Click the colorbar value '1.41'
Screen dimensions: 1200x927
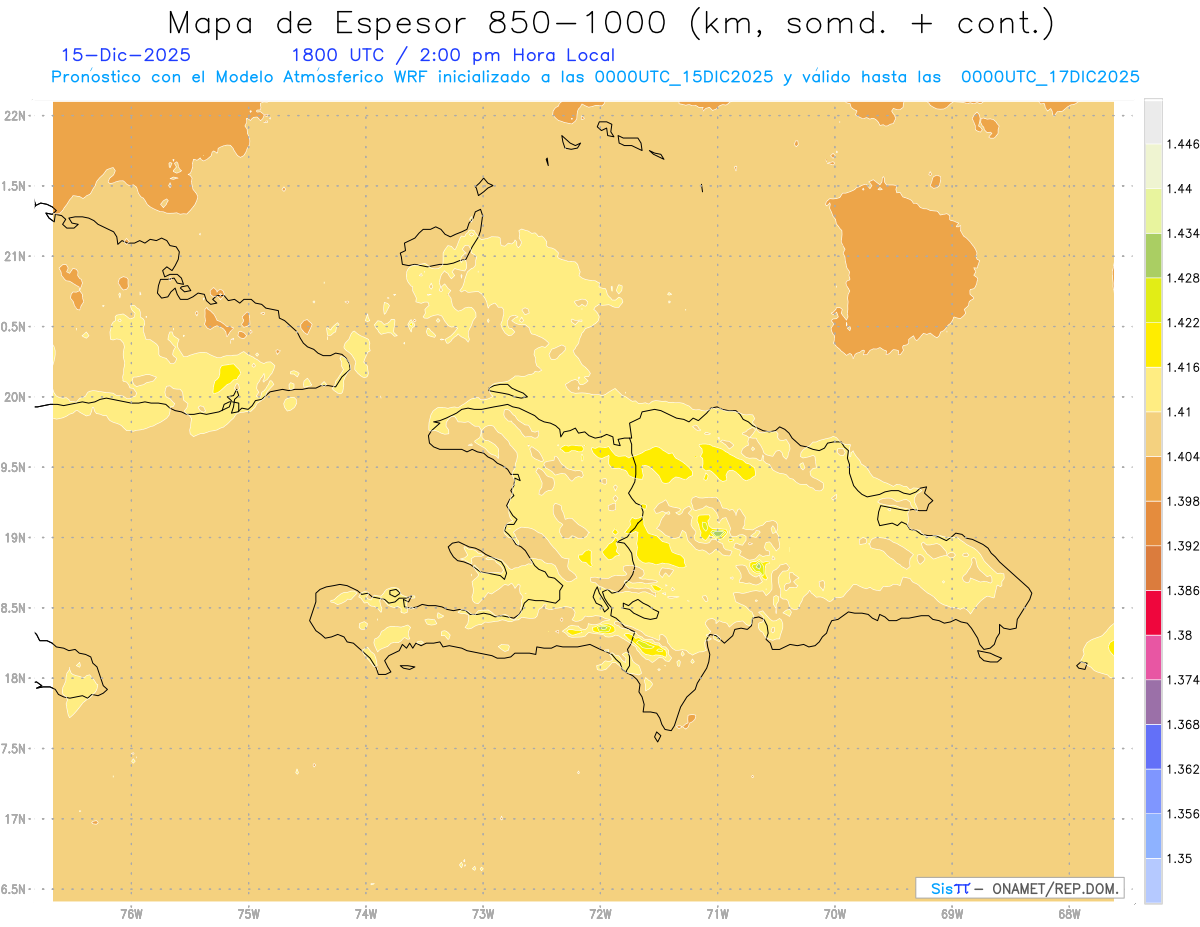tap(1179, 412)
